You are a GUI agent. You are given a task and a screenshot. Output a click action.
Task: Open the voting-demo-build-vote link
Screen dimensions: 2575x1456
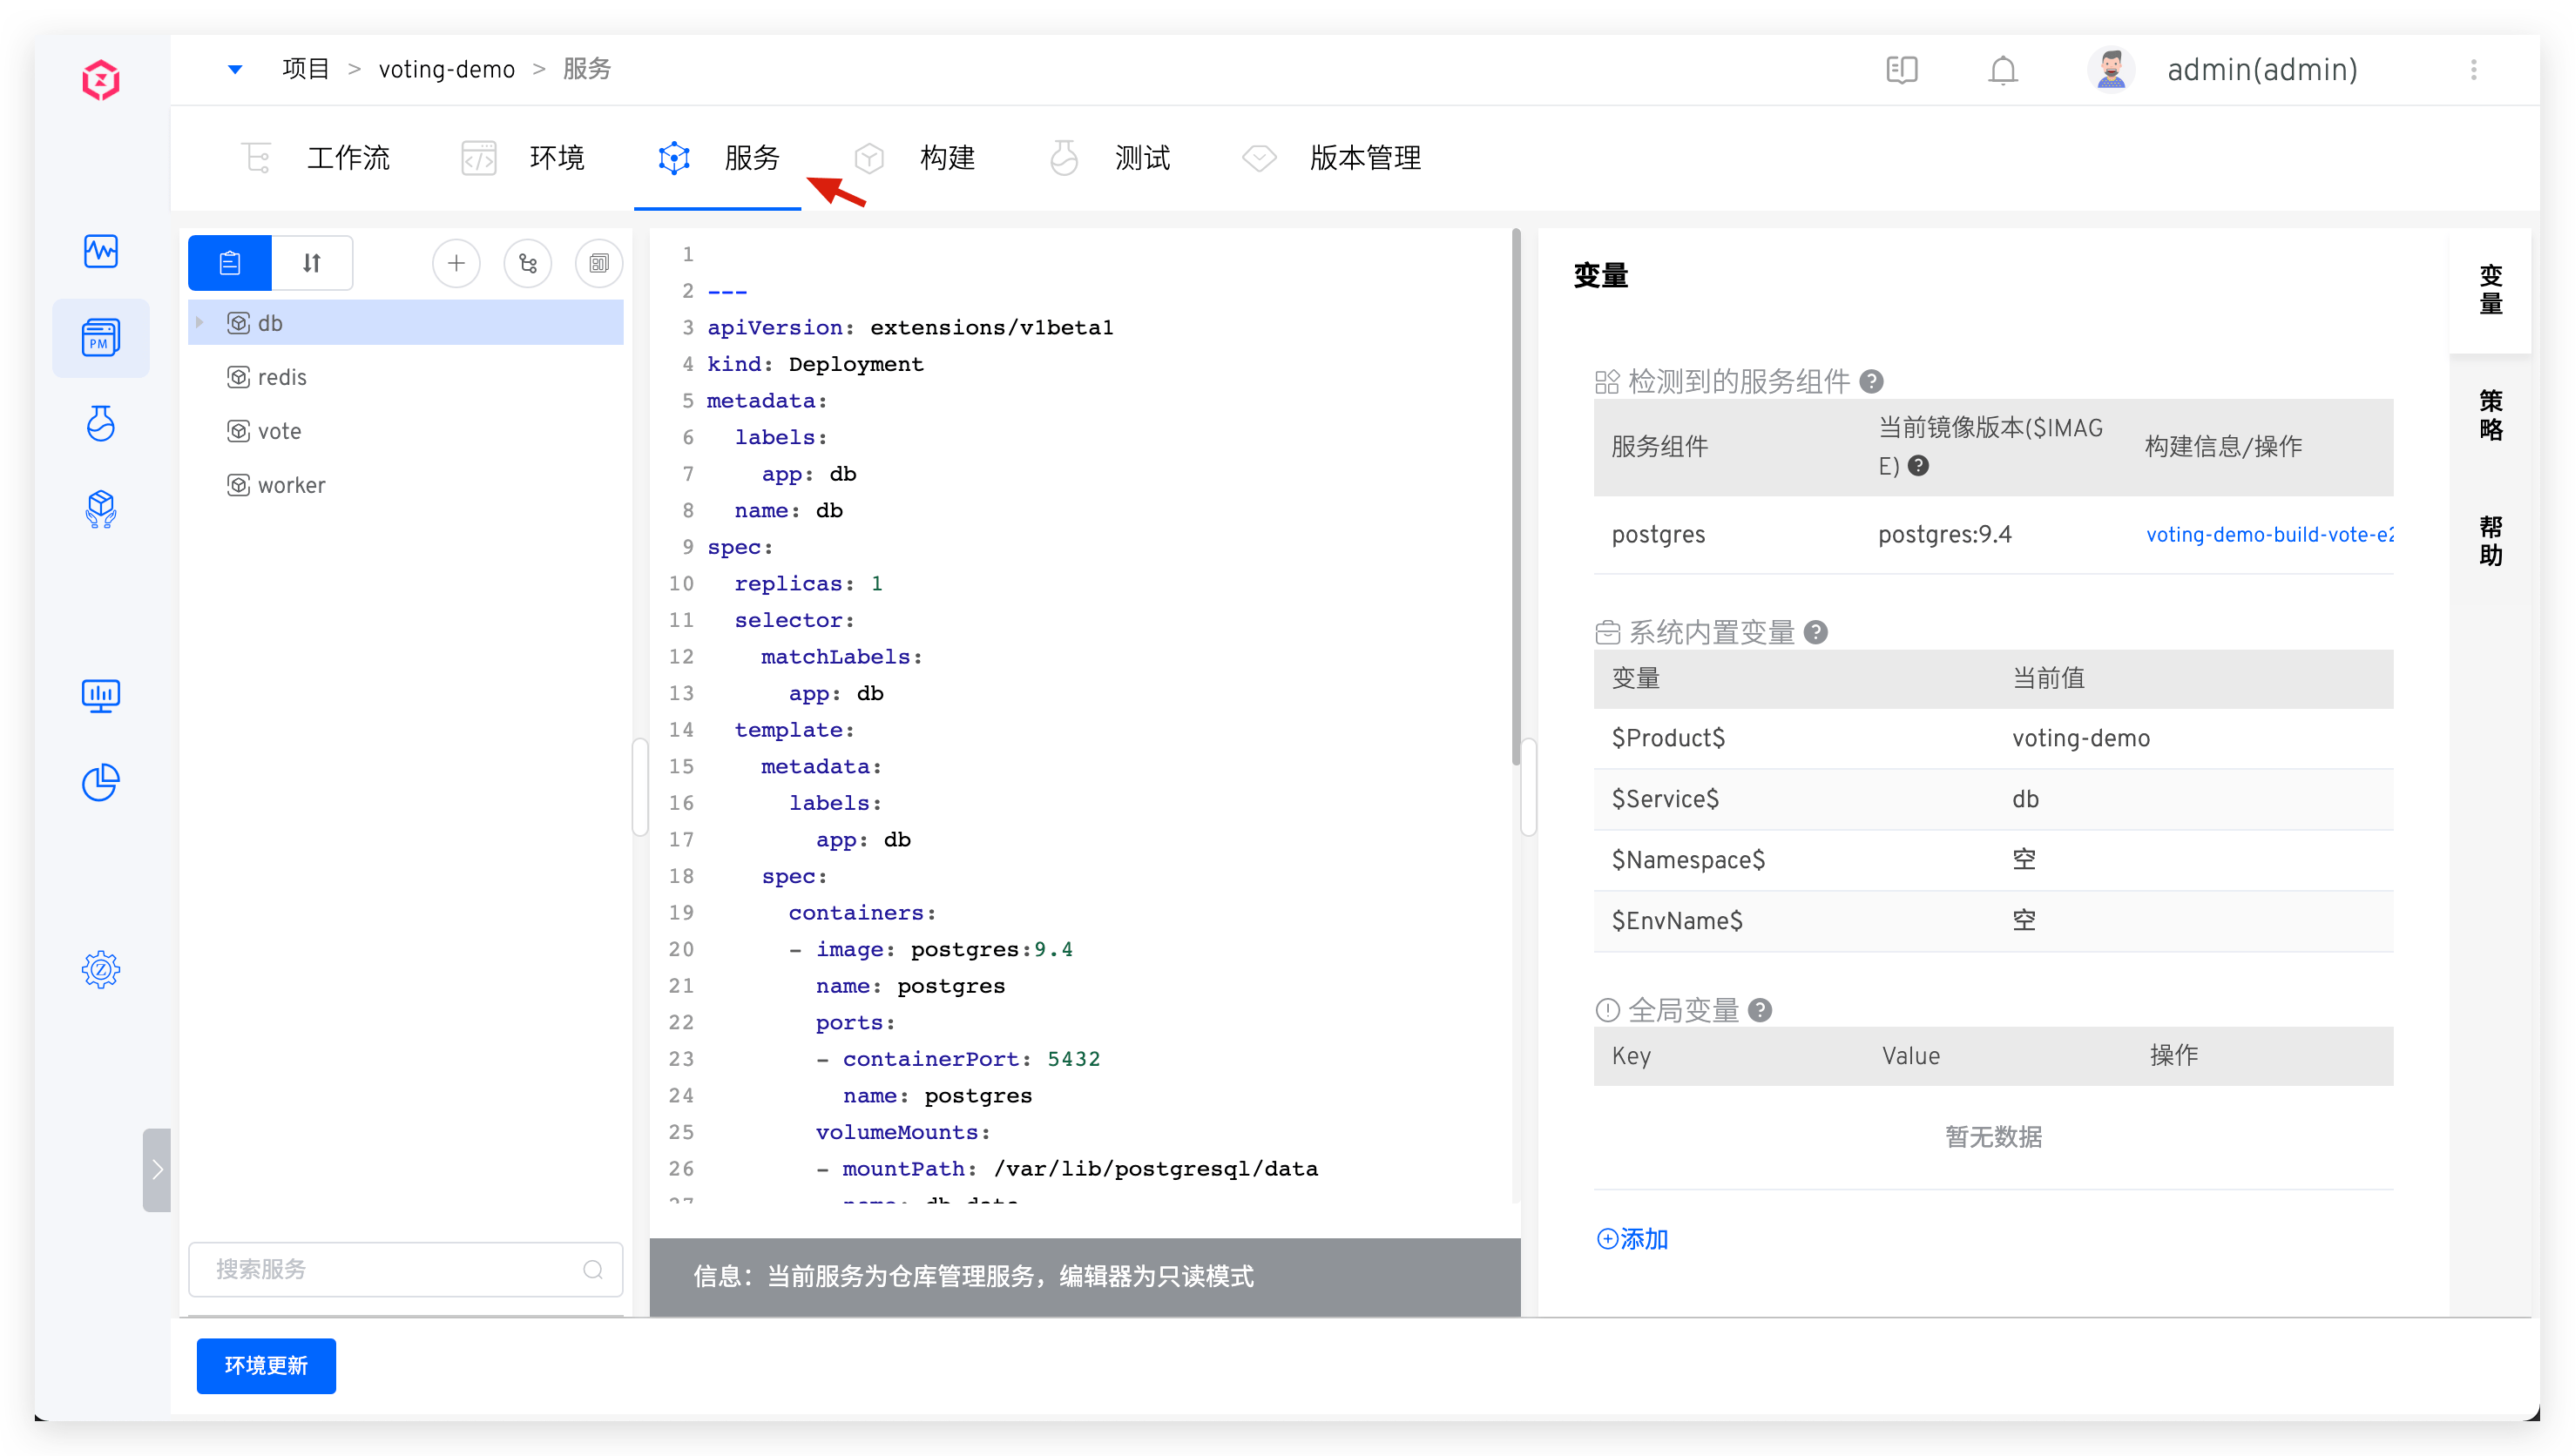click(x=2268, y=534)
